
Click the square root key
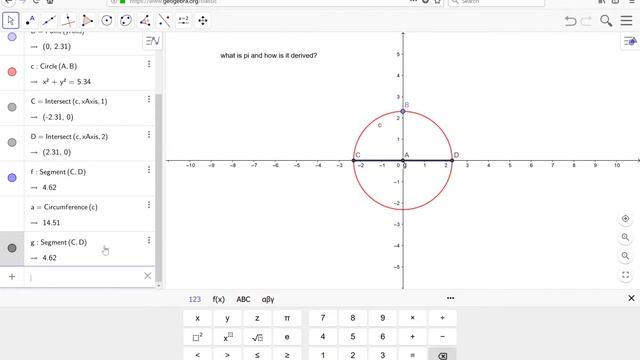point(257,337)
